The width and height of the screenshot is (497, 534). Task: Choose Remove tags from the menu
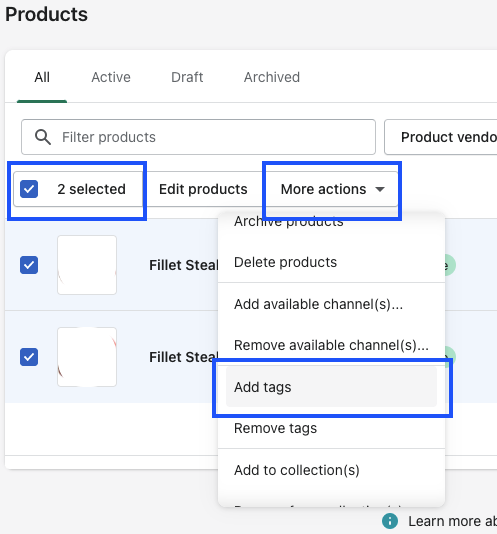331,428
